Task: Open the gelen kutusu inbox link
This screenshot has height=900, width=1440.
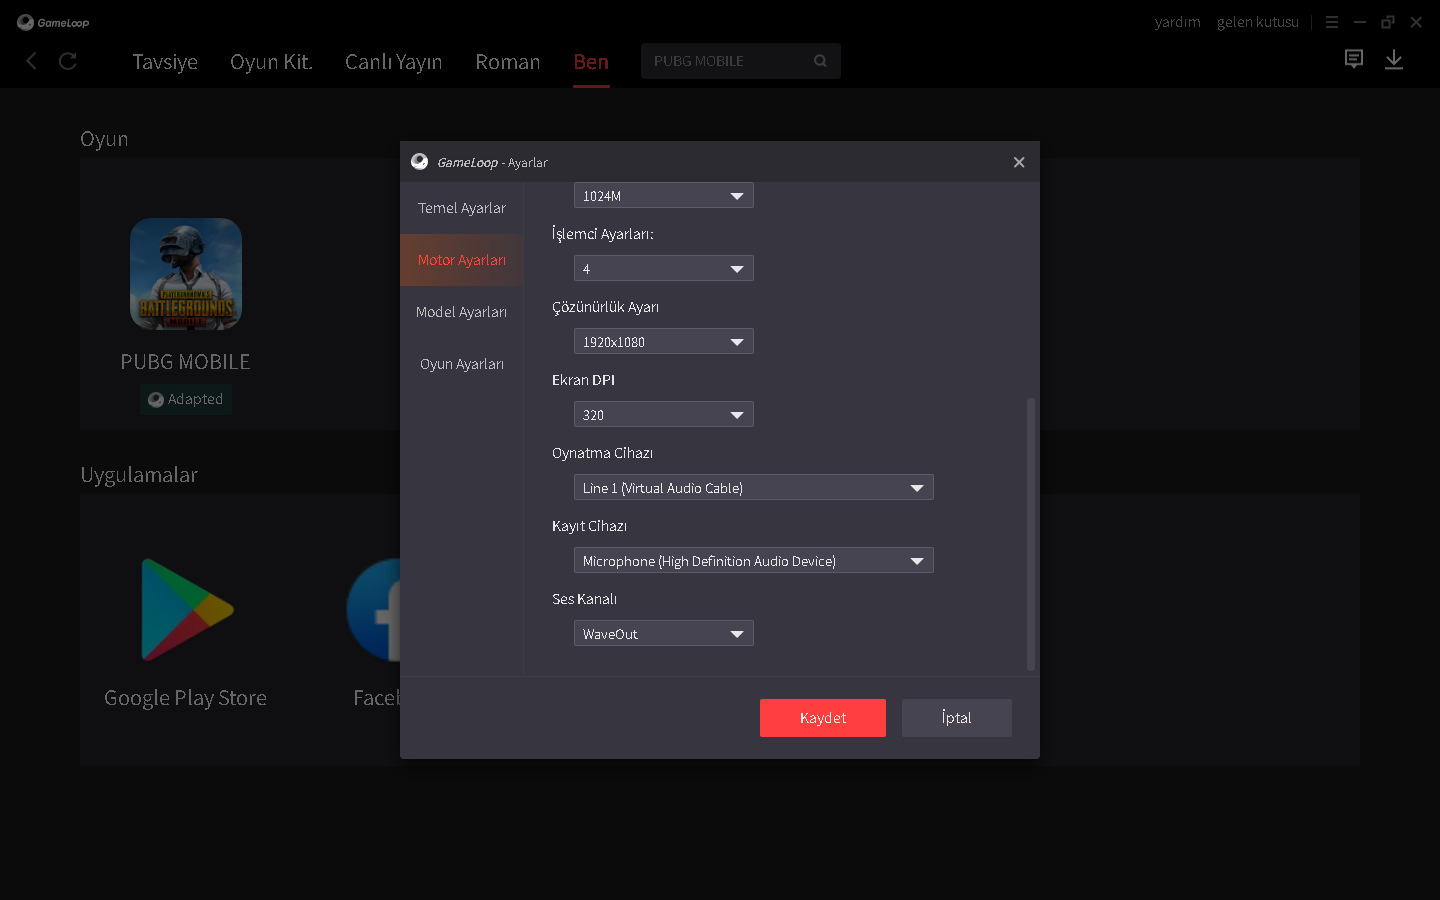Action: click(x=1258, y=22)
